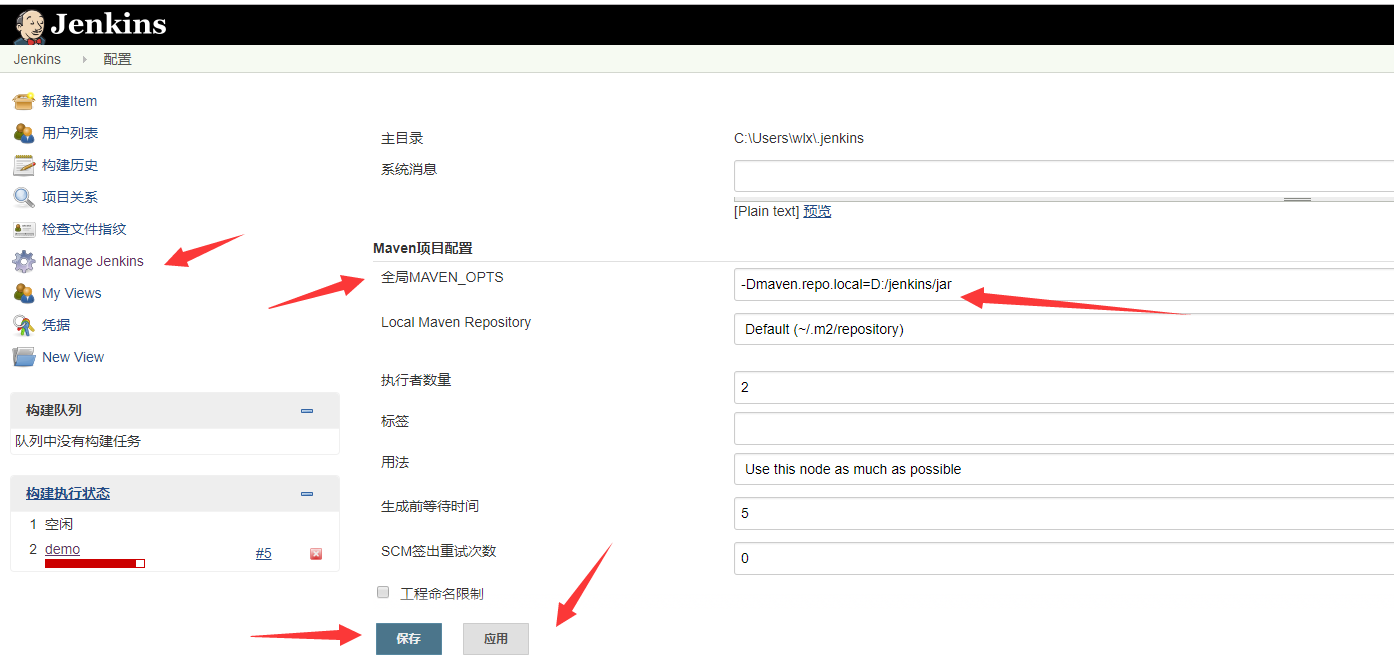Viewport: 1394px width, 662px height.
Task: Open 凭据 credentials page
Action: tap(56, 325)
